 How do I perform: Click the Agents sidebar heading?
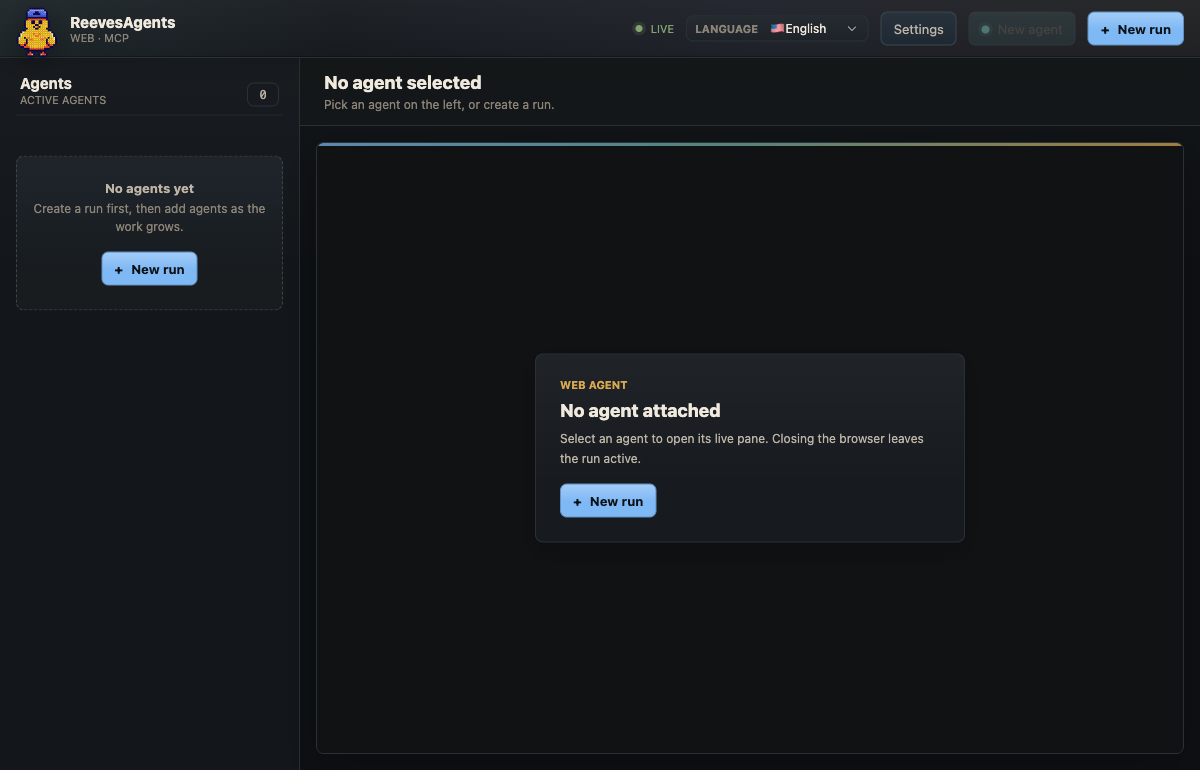pos(46,84)
